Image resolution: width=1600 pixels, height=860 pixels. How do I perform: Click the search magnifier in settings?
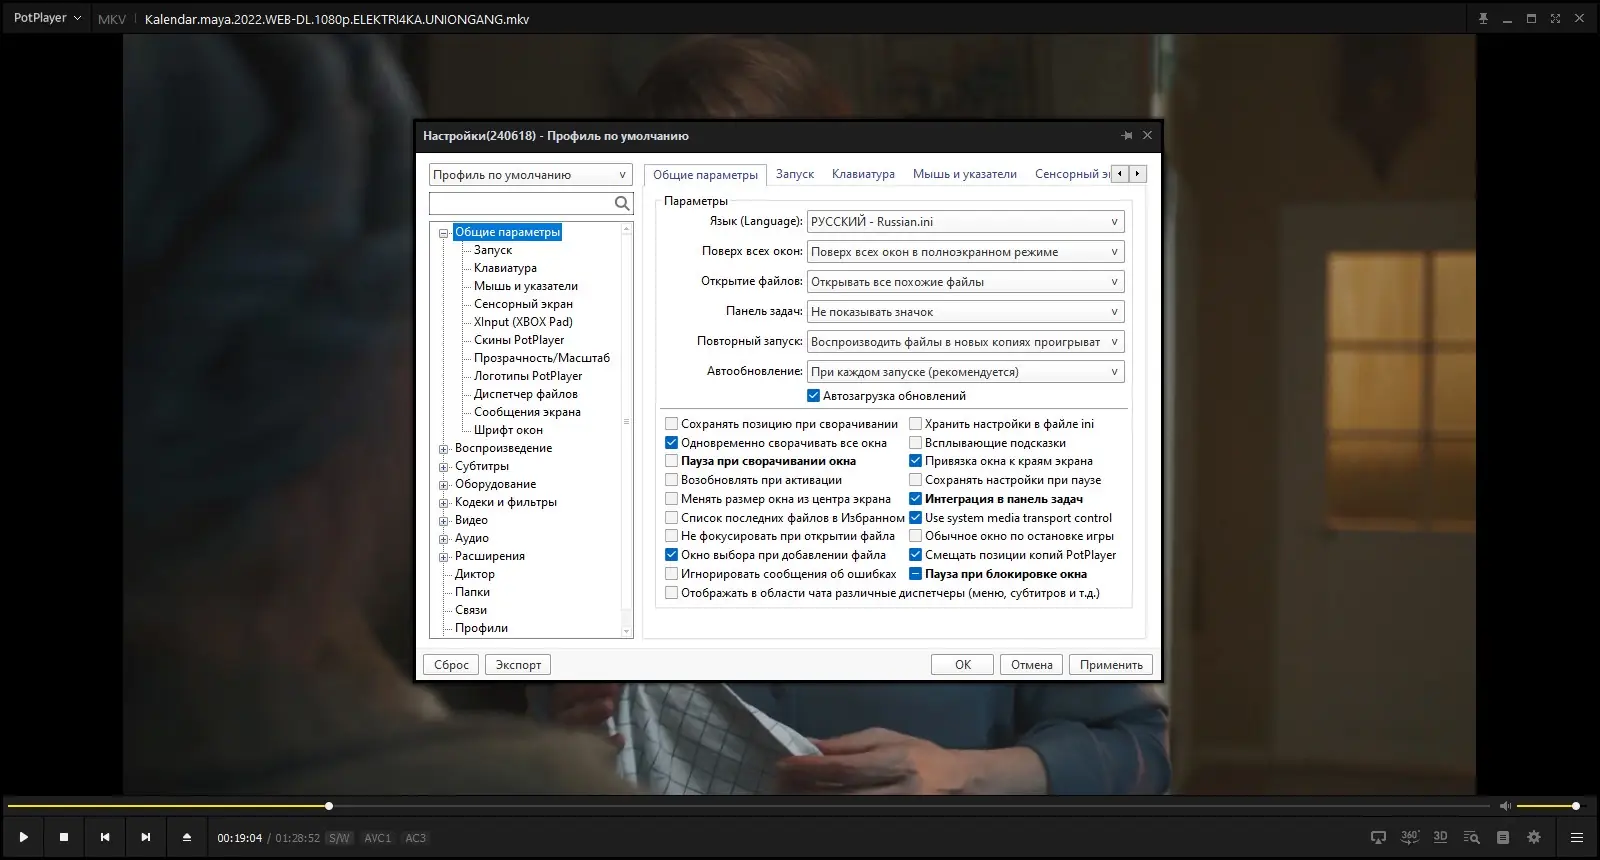622,204
